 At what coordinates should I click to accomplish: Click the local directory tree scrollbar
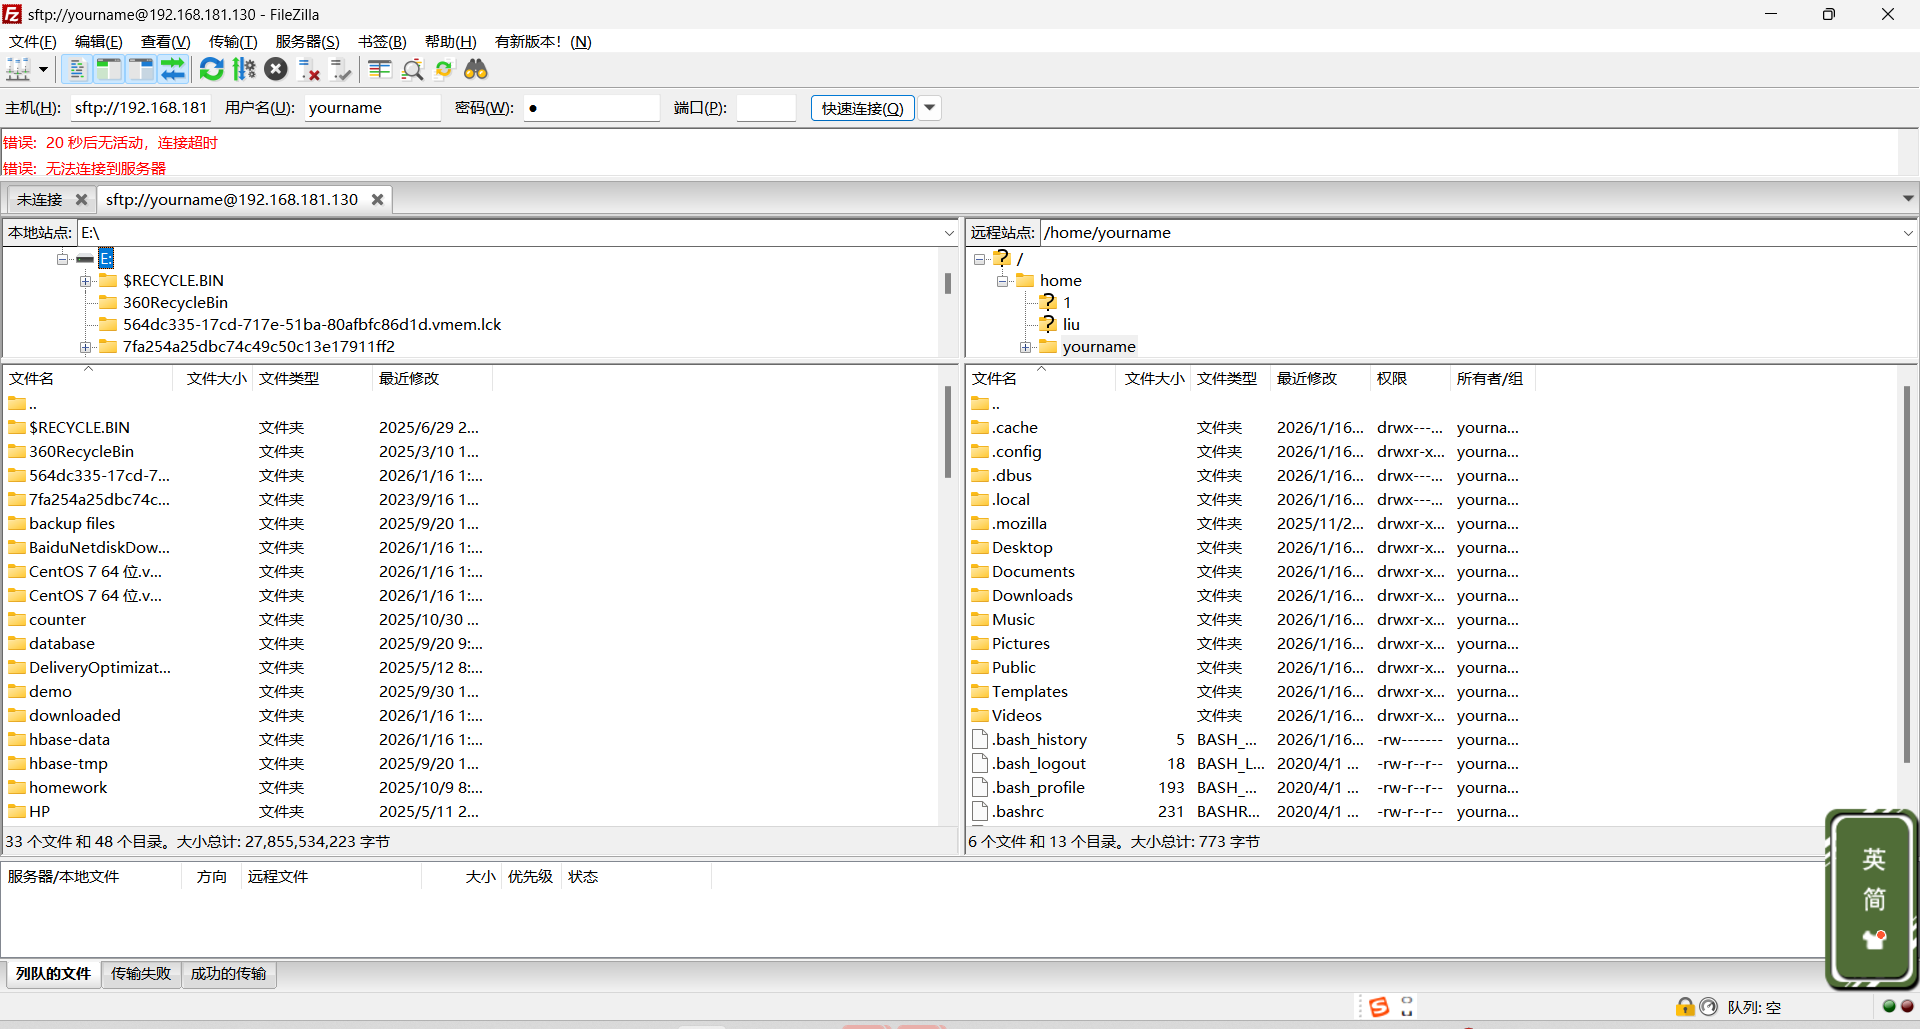coord(948,283)
